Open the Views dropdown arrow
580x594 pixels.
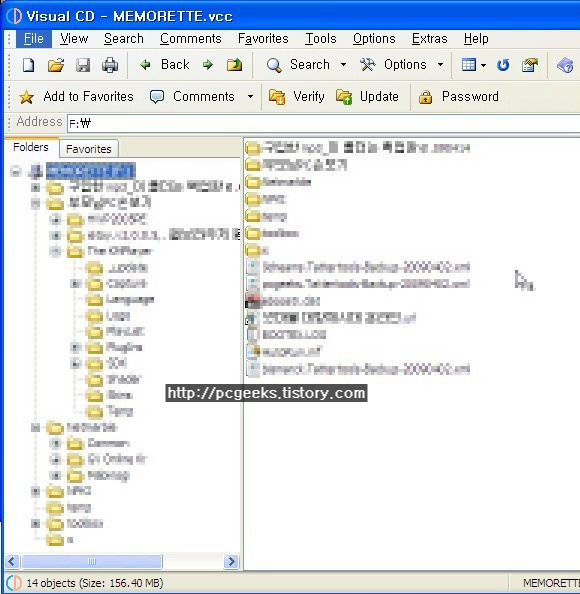pos(483,65)
